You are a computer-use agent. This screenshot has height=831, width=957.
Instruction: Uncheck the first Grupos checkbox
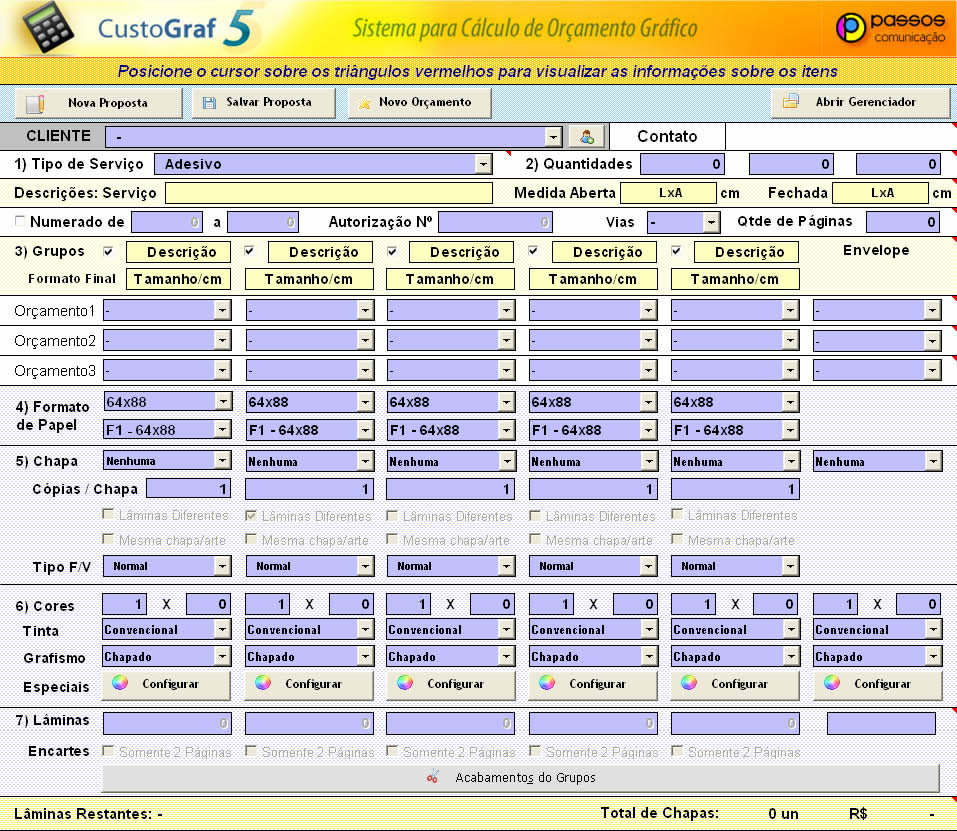pos(108,251)
